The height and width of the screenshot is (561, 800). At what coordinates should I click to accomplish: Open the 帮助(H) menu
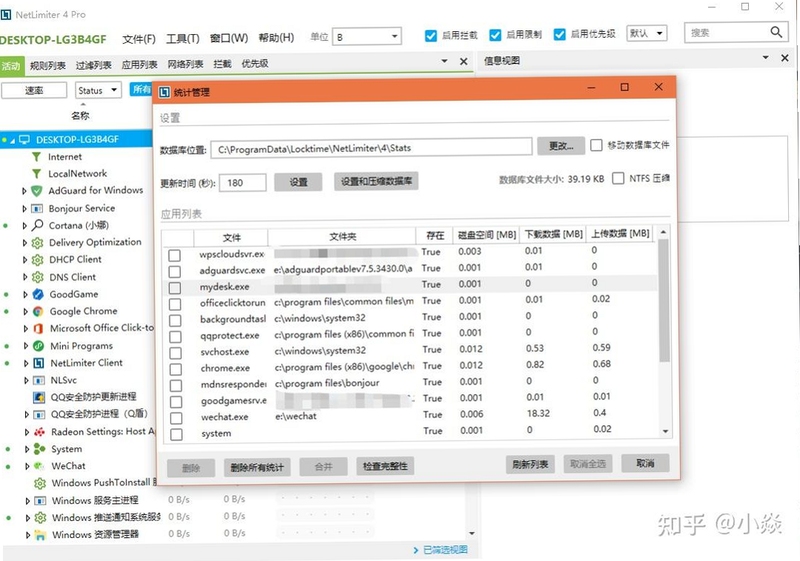[x=276, y=38]
